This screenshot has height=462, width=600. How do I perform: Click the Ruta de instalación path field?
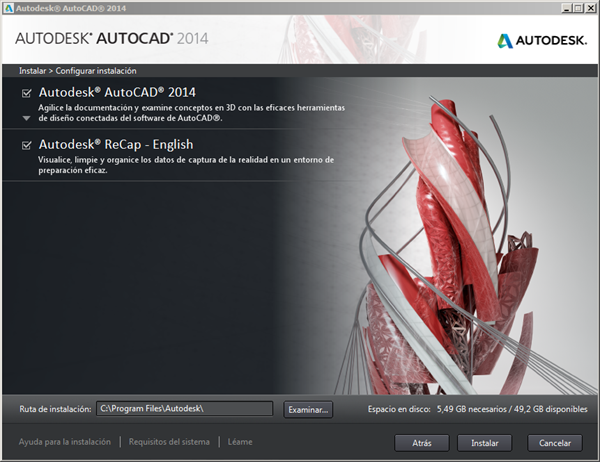[x=184, y=409]
